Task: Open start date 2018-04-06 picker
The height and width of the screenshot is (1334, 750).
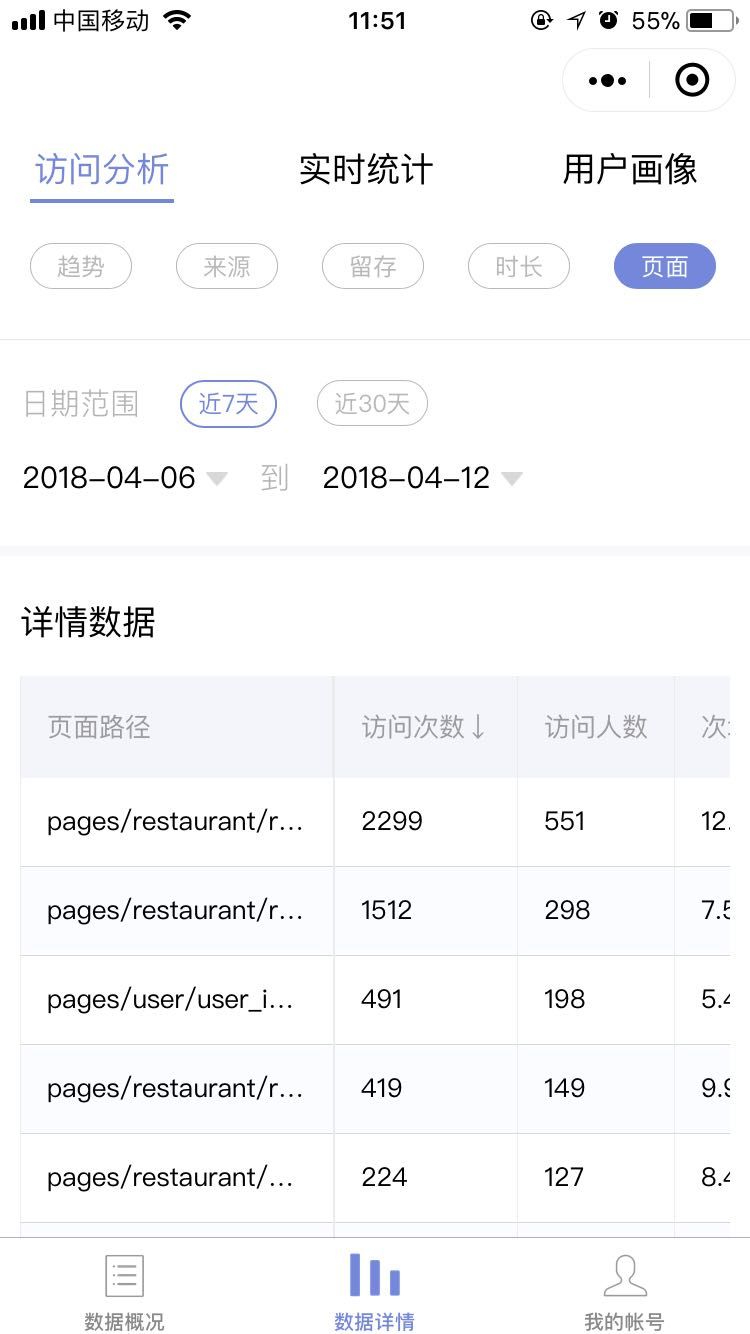Action: pos(109,478)
